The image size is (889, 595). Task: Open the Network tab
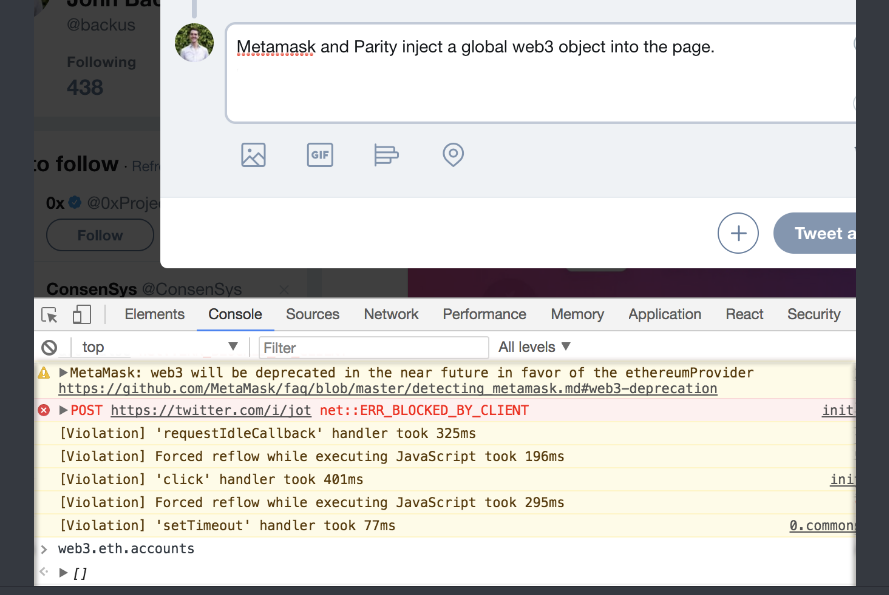tap(391, 314)
